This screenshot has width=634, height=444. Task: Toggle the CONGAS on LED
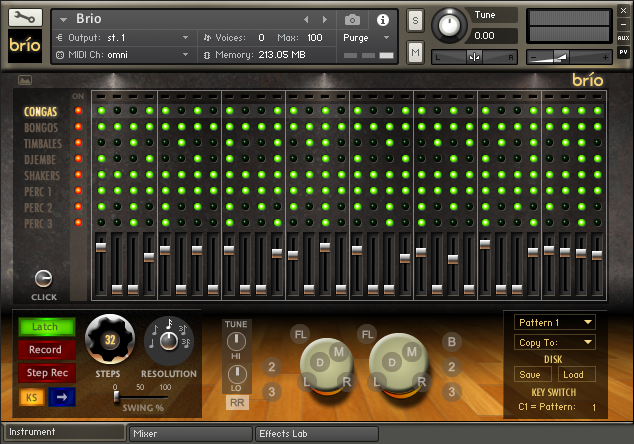pos(78,110)
